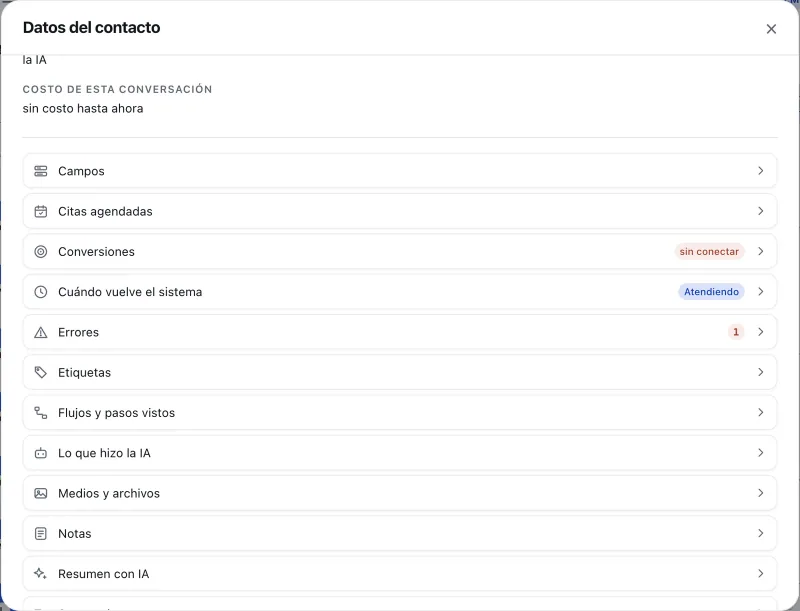Open Lo que hizo la IA
Screen dimensions: 800x611
tap(400, 453)
